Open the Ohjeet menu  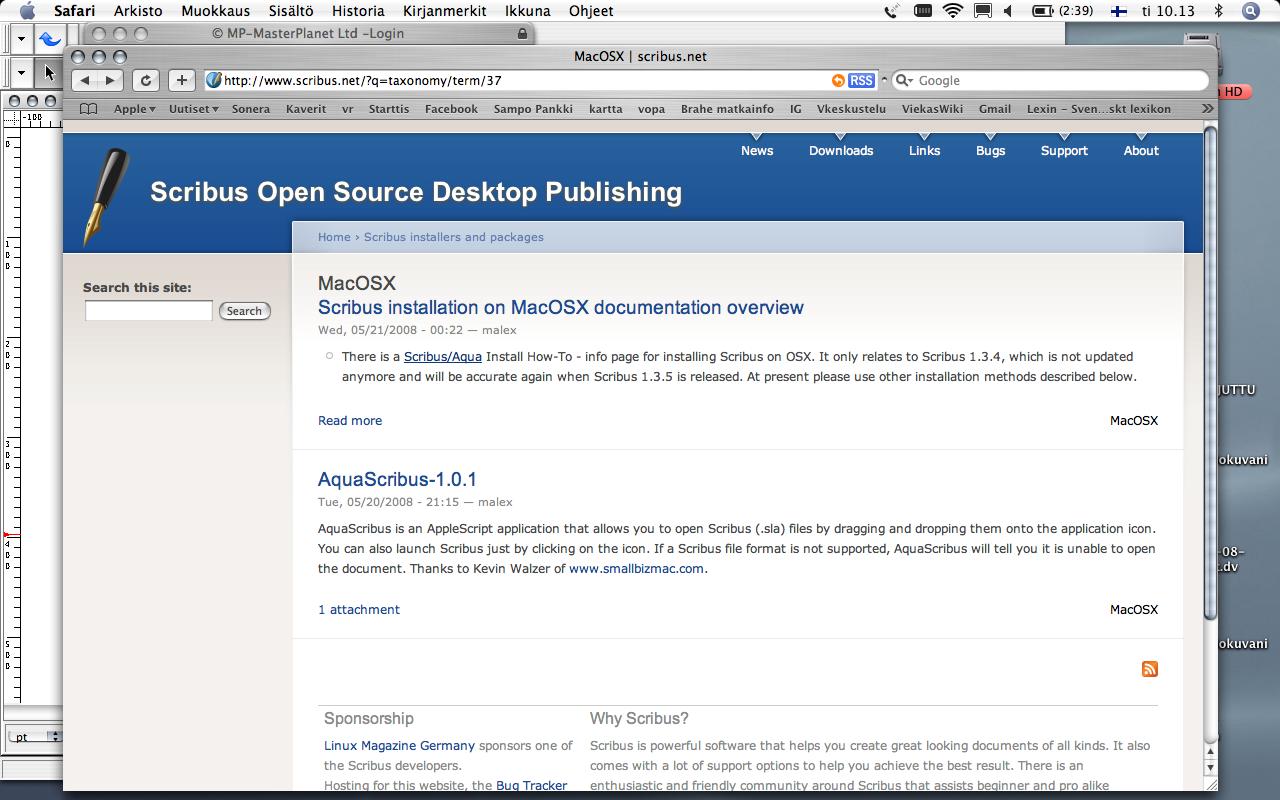coord(591,11)
